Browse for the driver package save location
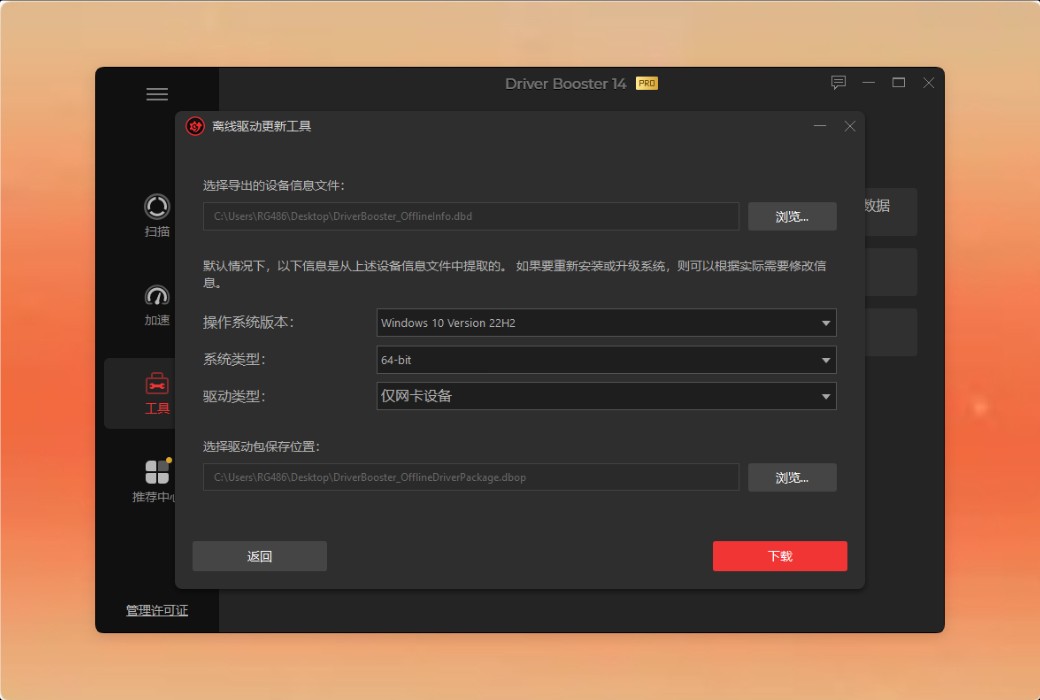 click(792, 478)
